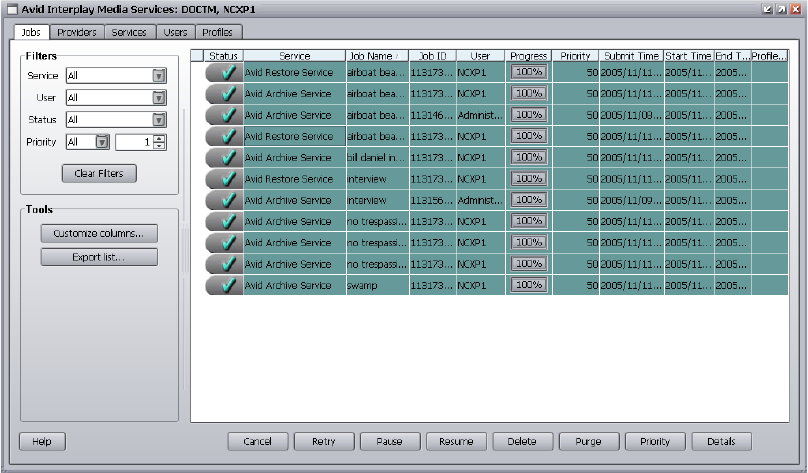Sort by the Start Time column header
This screenshot has height=473, width=808.
[689, 56]
